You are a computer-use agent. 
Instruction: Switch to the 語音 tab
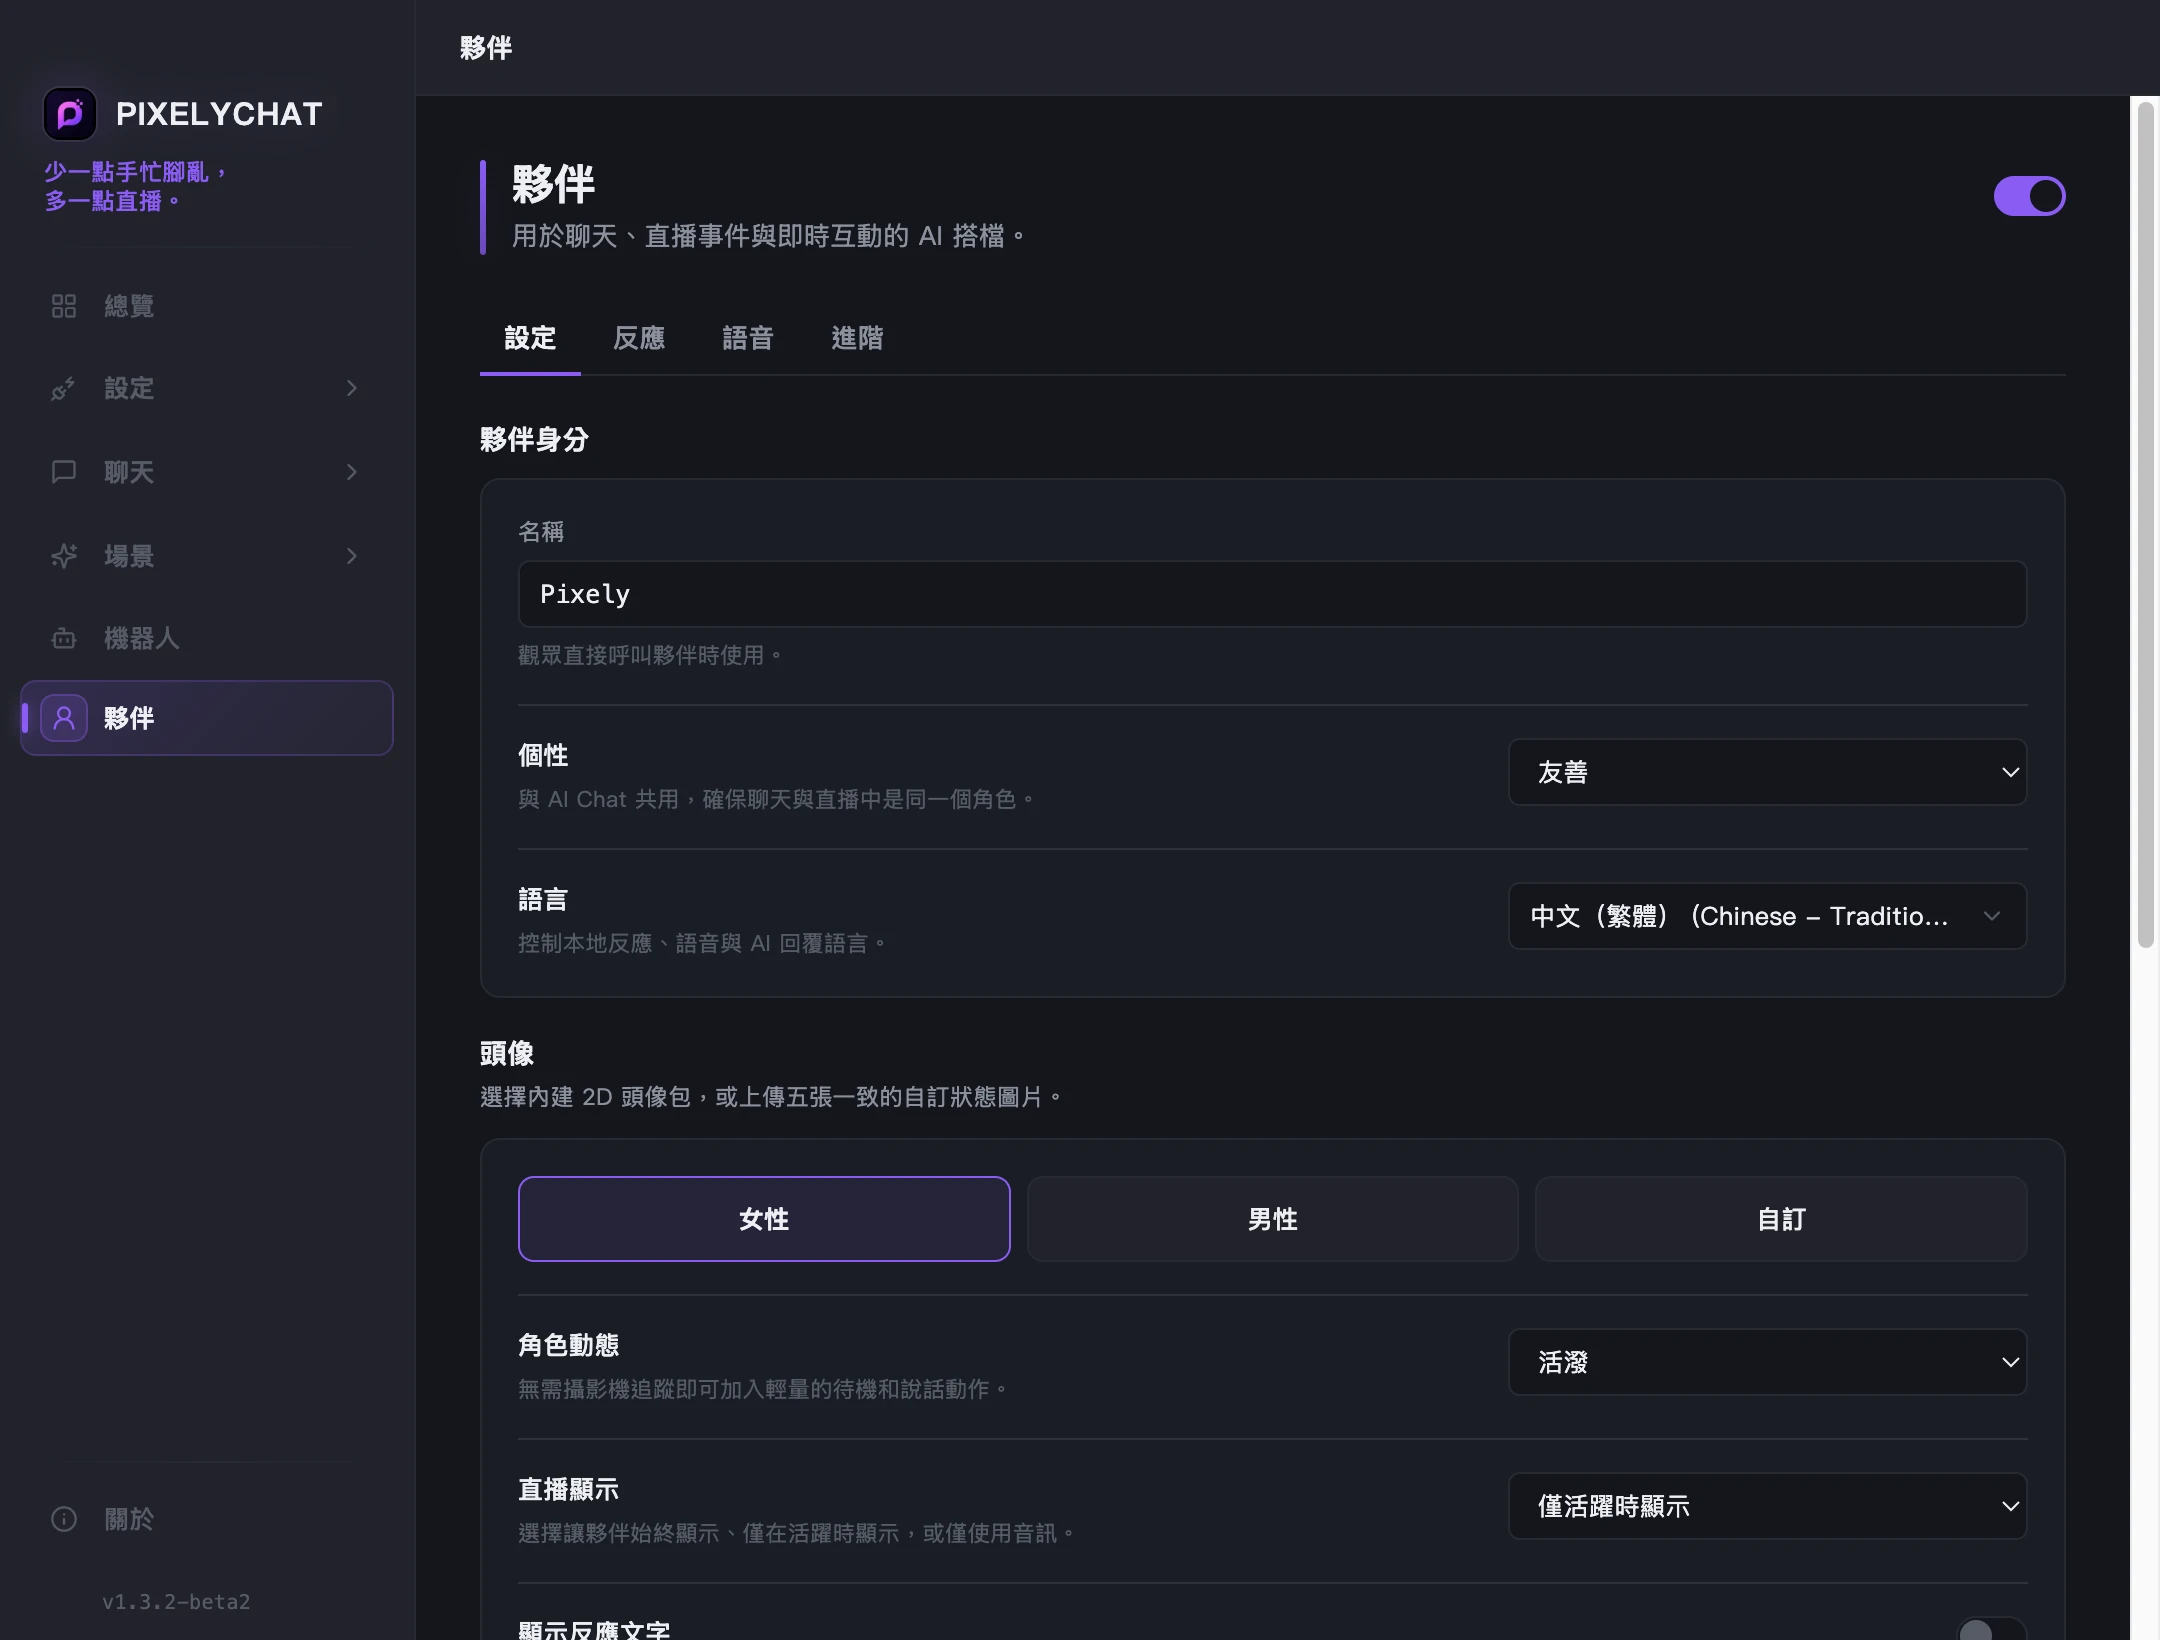[x=748, y=338]
